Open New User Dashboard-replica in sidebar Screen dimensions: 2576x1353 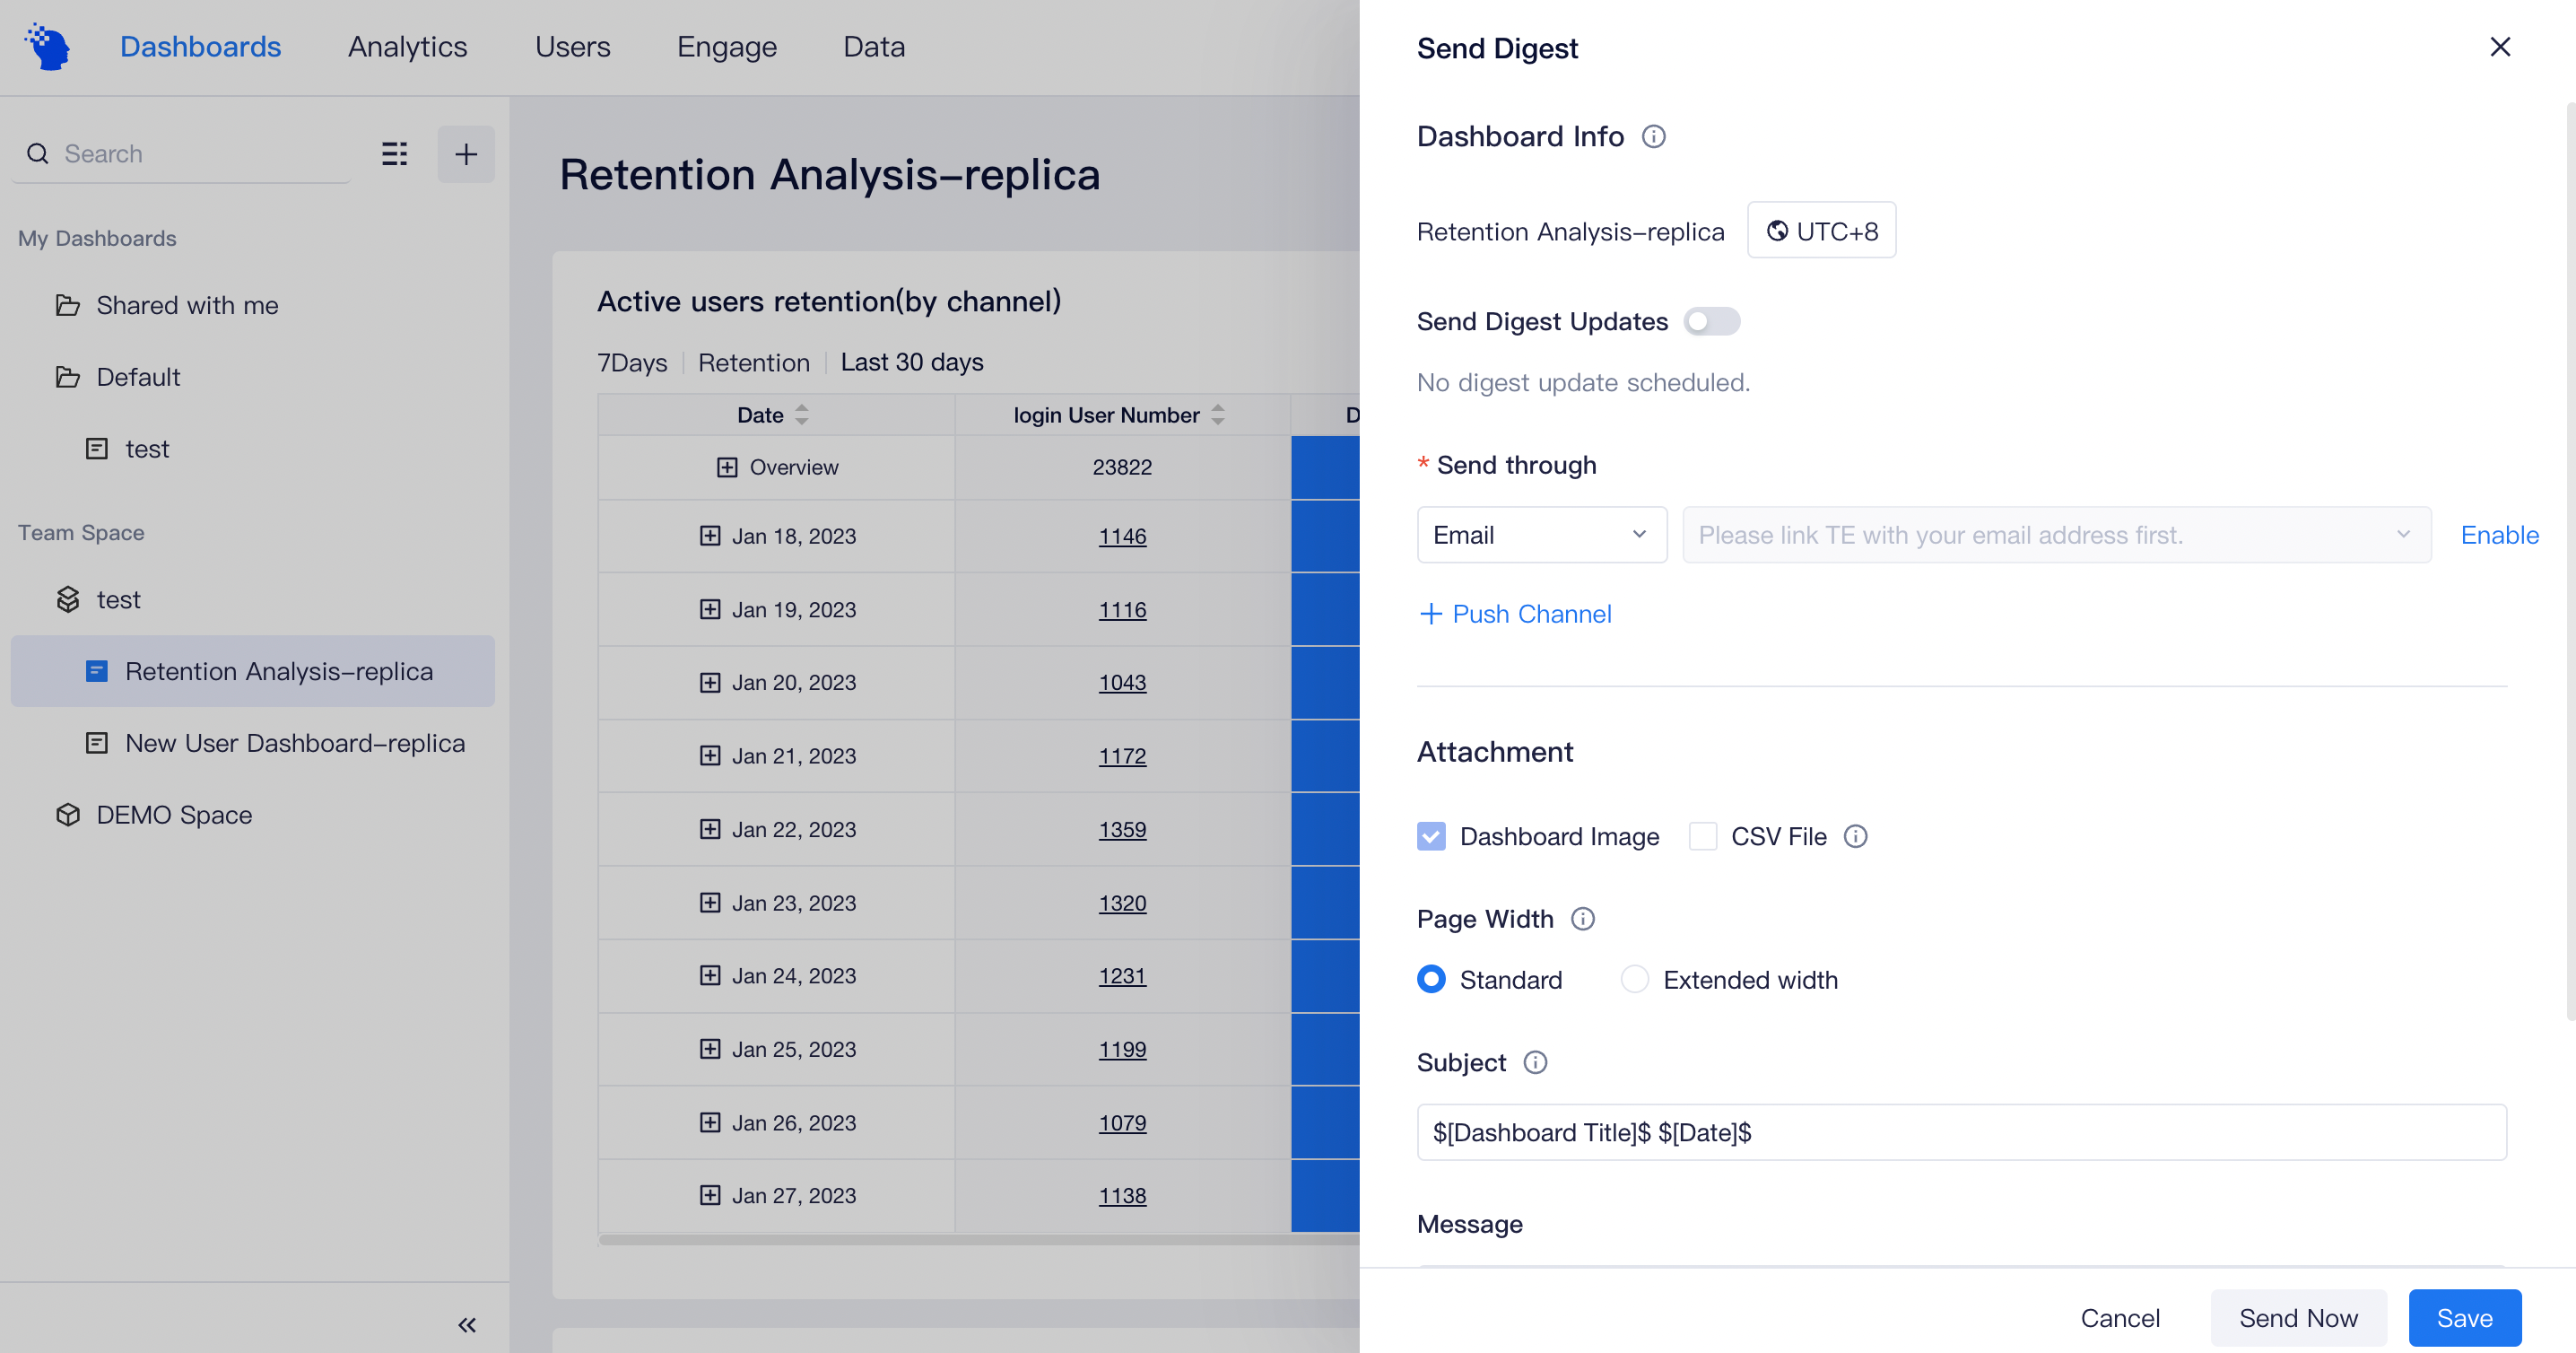295,743
